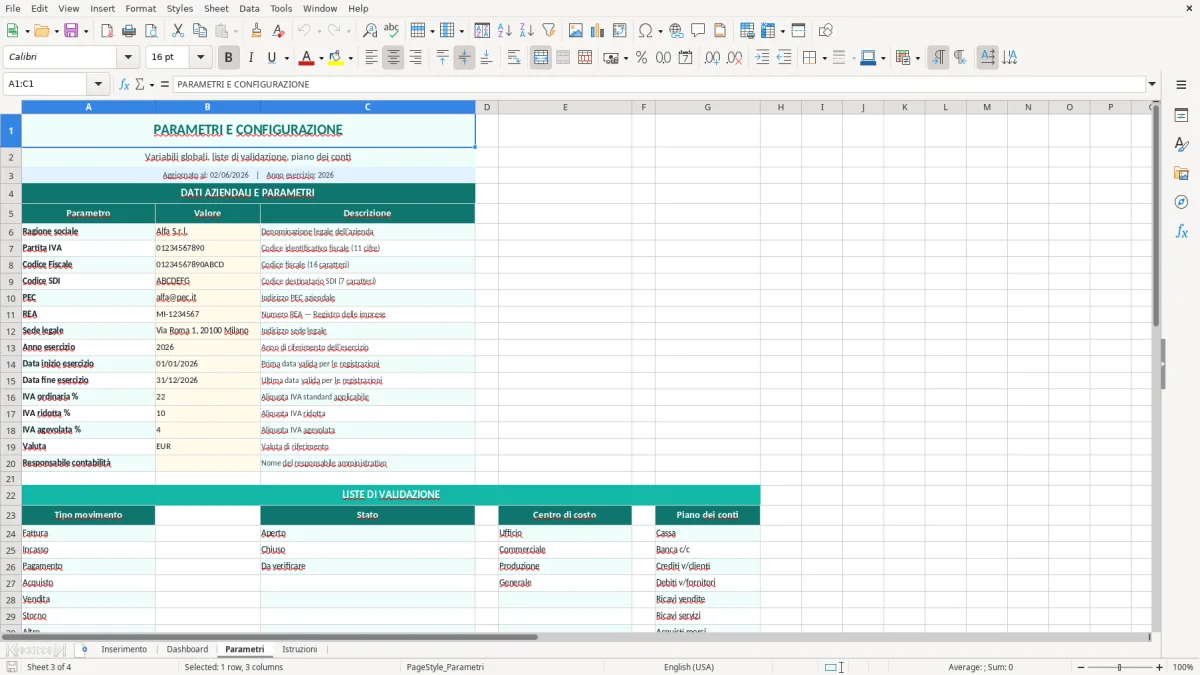Open Conditional Formatting dropdown arrow
The image size is (1200, 675).
pos(917,58)
